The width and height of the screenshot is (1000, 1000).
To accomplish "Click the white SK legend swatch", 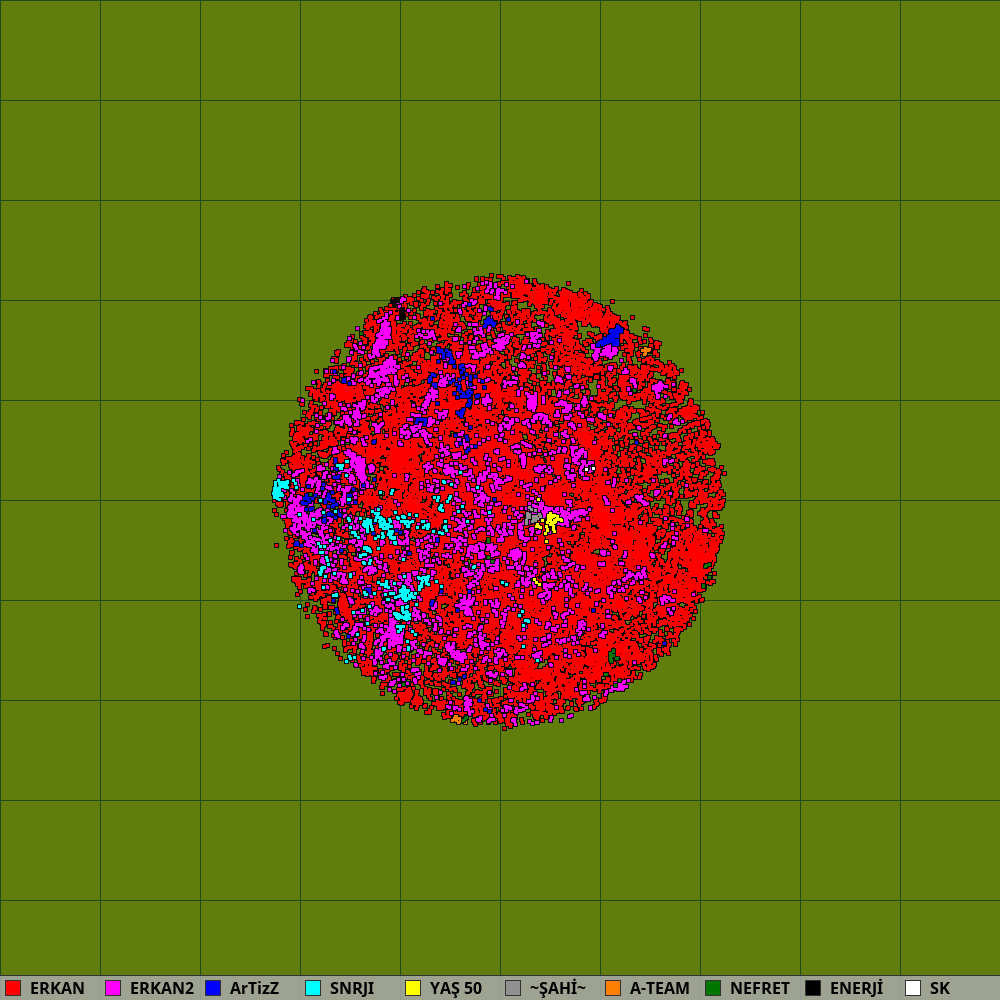I will point(913,988).
